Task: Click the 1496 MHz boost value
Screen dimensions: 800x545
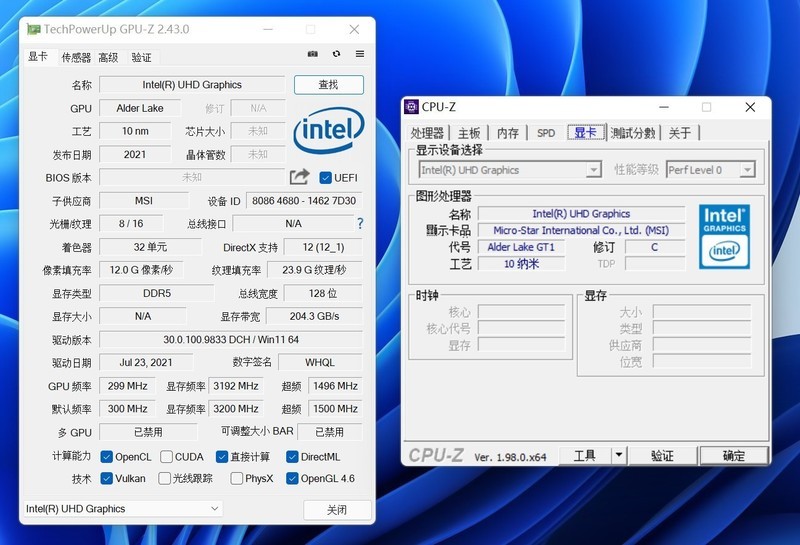Action: [335, 386]
